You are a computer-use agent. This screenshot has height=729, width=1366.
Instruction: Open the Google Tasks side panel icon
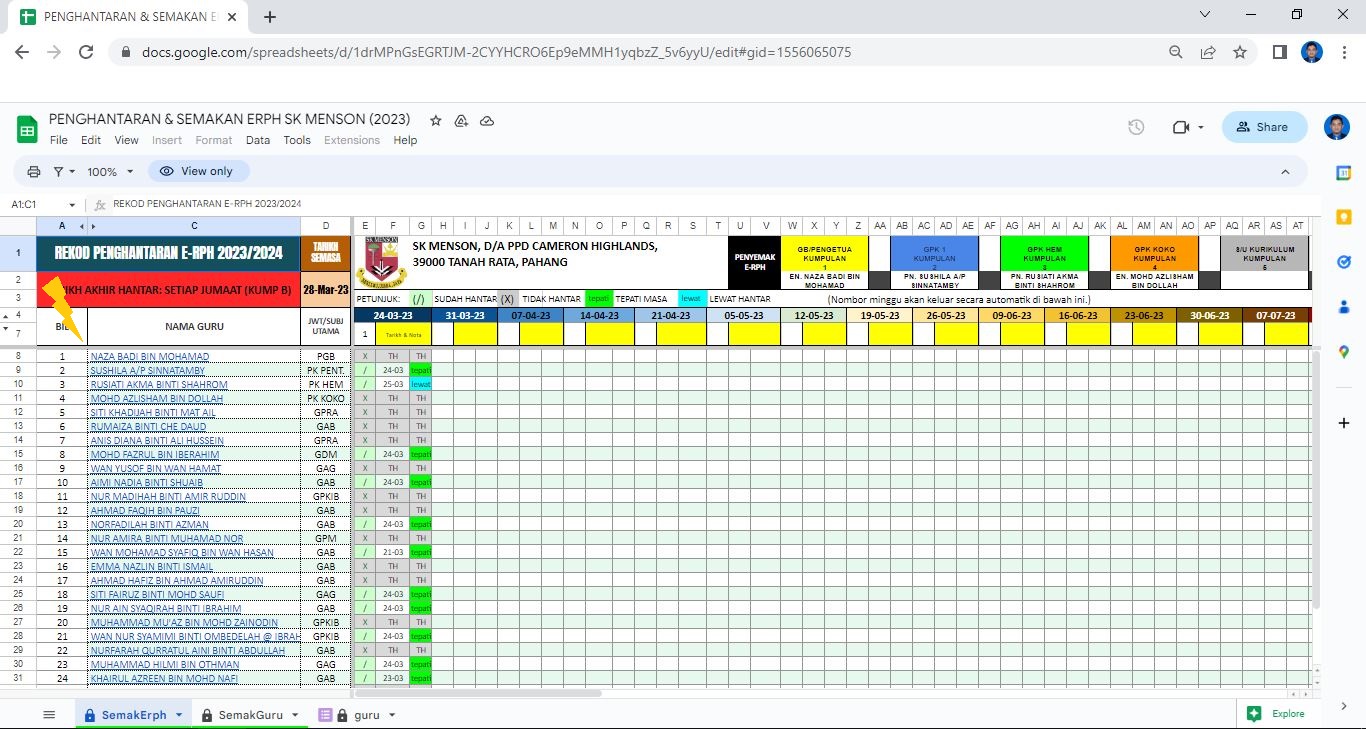(1344, 261)
